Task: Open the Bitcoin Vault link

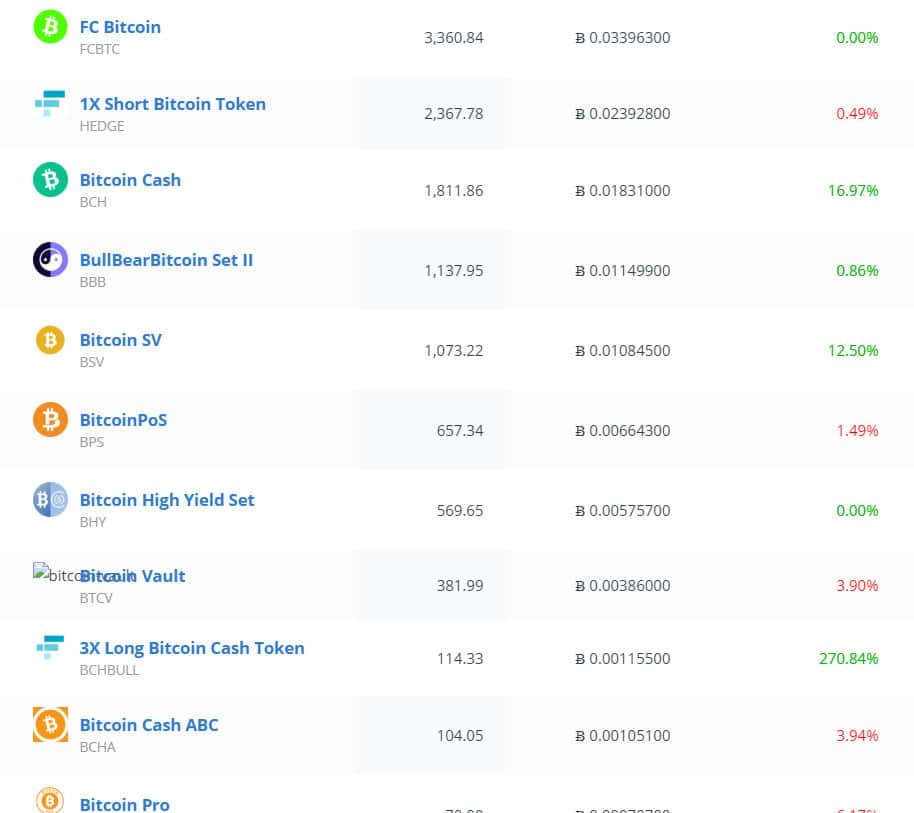Action: point(132,576)
